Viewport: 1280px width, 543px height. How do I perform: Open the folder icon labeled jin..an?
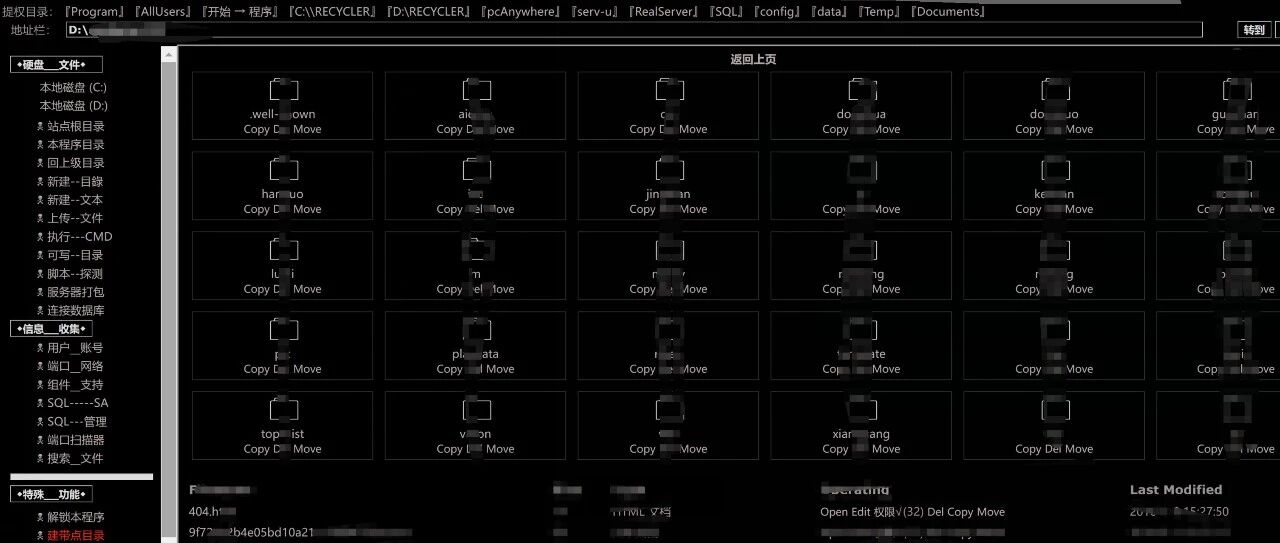coord(669,170)
